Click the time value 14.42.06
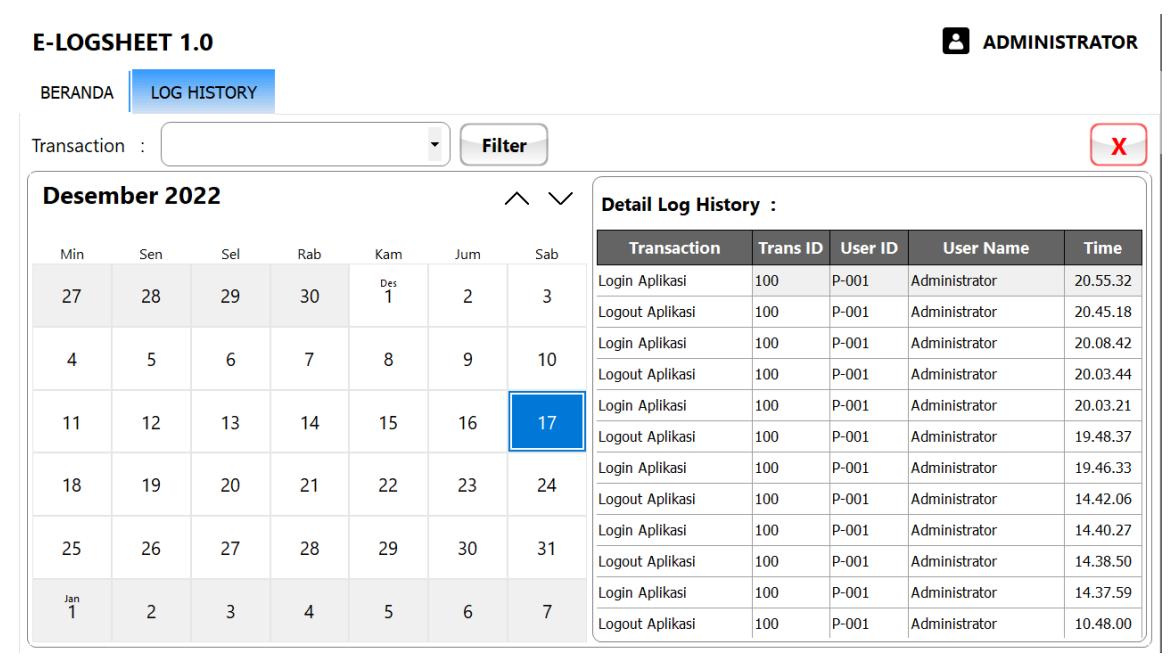 tap(1102, 498)
